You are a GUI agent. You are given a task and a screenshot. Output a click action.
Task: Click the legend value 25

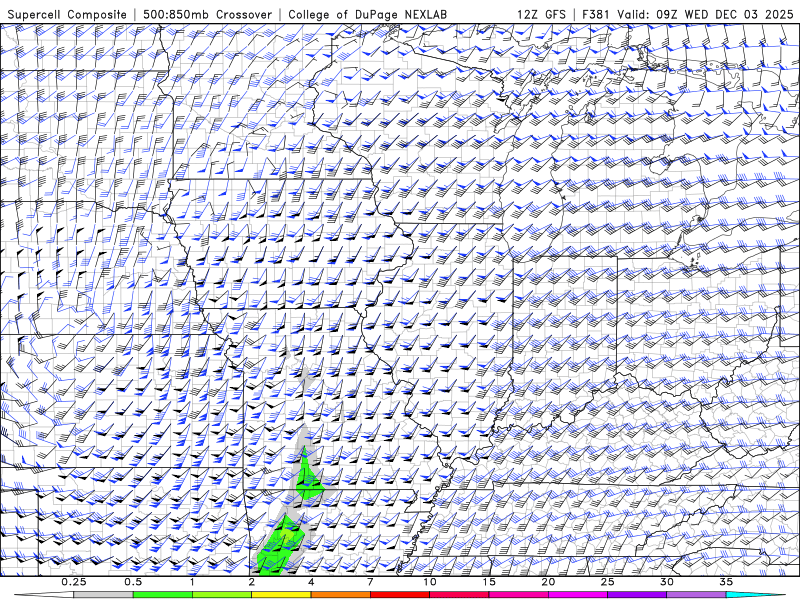[607, 582]
